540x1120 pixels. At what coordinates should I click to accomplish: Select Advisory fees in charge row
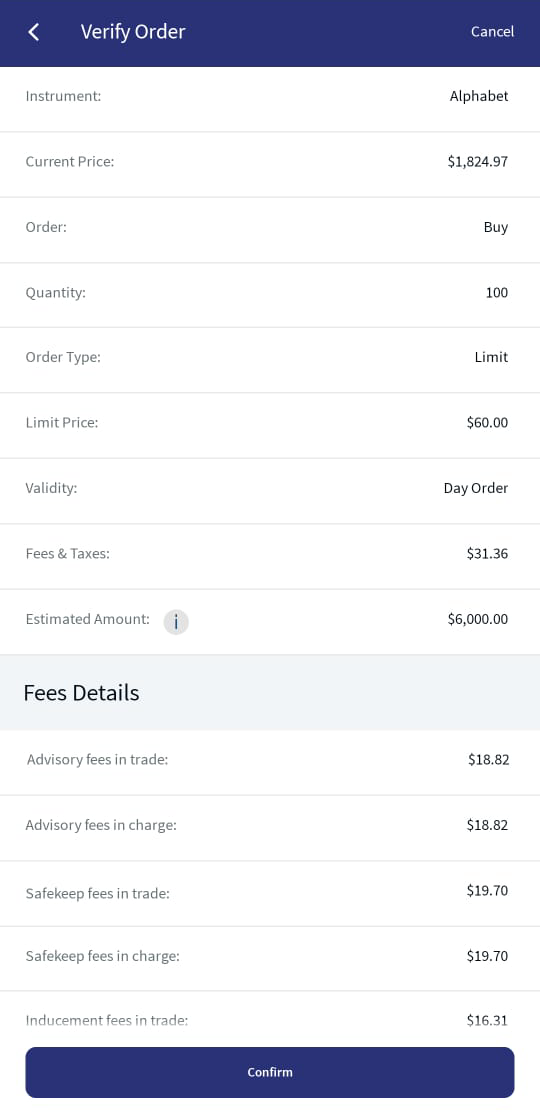tap(270, 828)
